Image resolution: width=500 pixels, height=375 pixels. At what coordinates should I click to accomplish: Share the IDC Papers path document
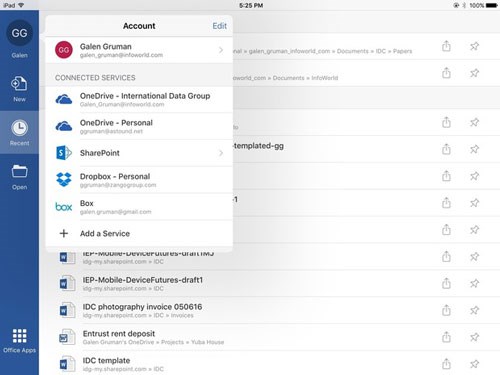click(446, 46)
